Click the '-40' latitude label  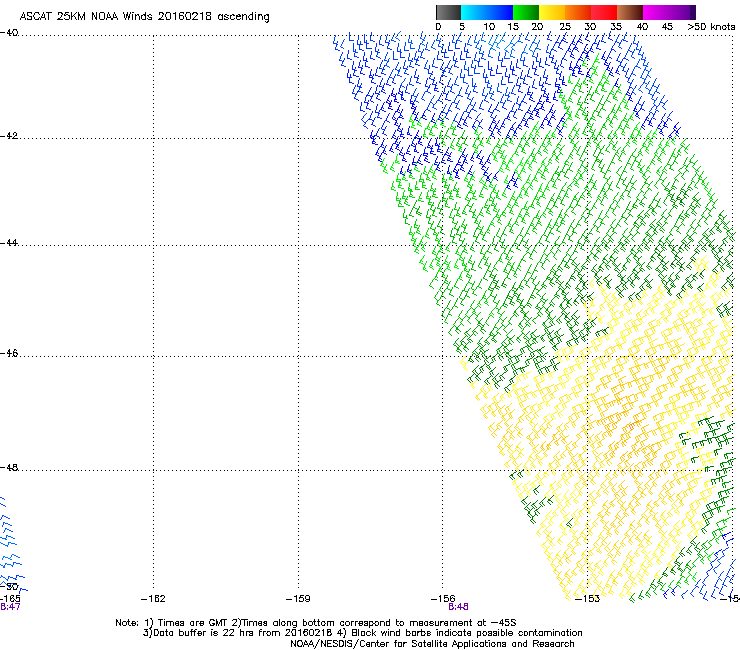(9, 33)
